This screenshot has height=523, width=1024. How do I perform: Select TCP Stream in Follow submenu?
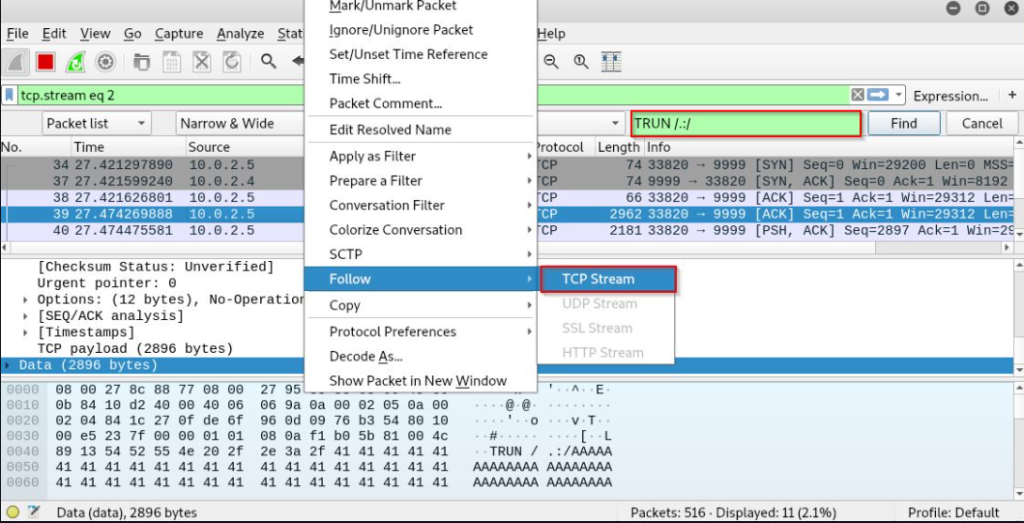(598, 279)
